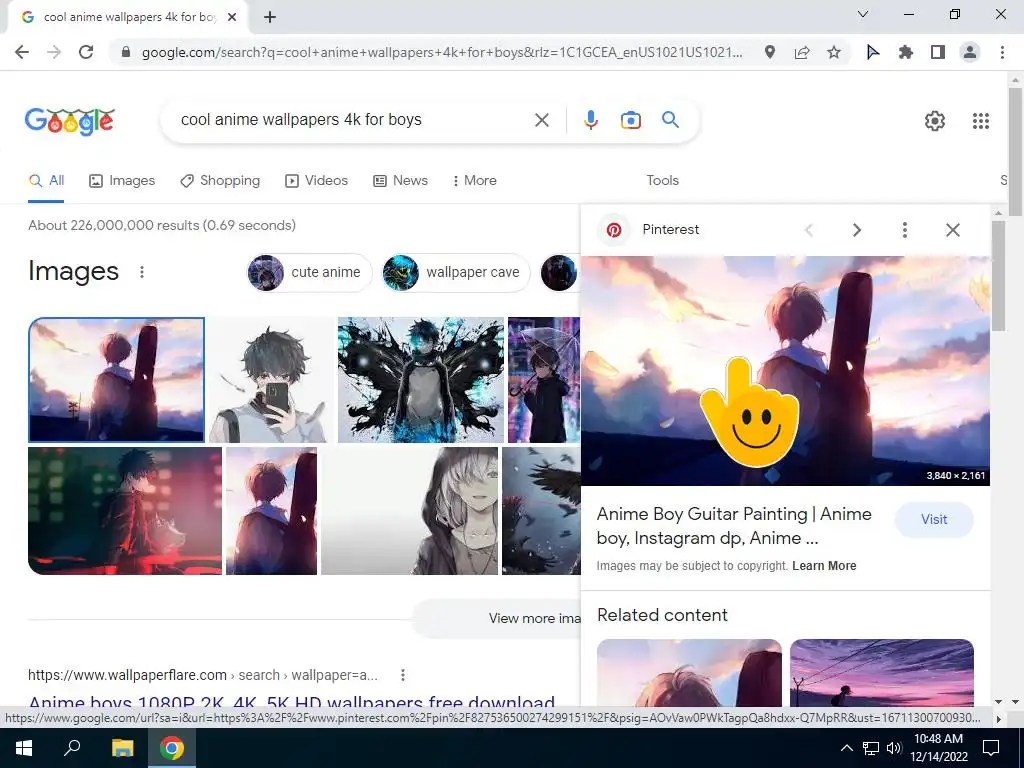The image size is (1024, 768).
Task: Open the Windows notification center
Action: [991, 748]
